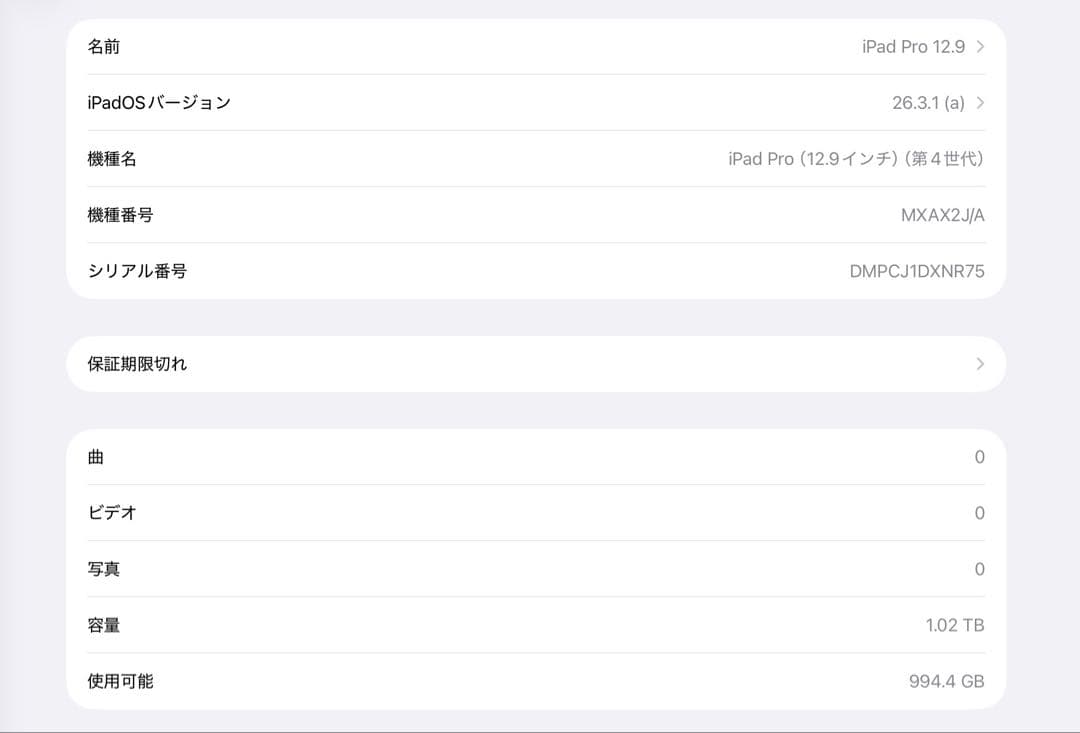This screenshot has height=733, width=1080.
Task: Click the 機種番号 label
Action: pos(120,215)
